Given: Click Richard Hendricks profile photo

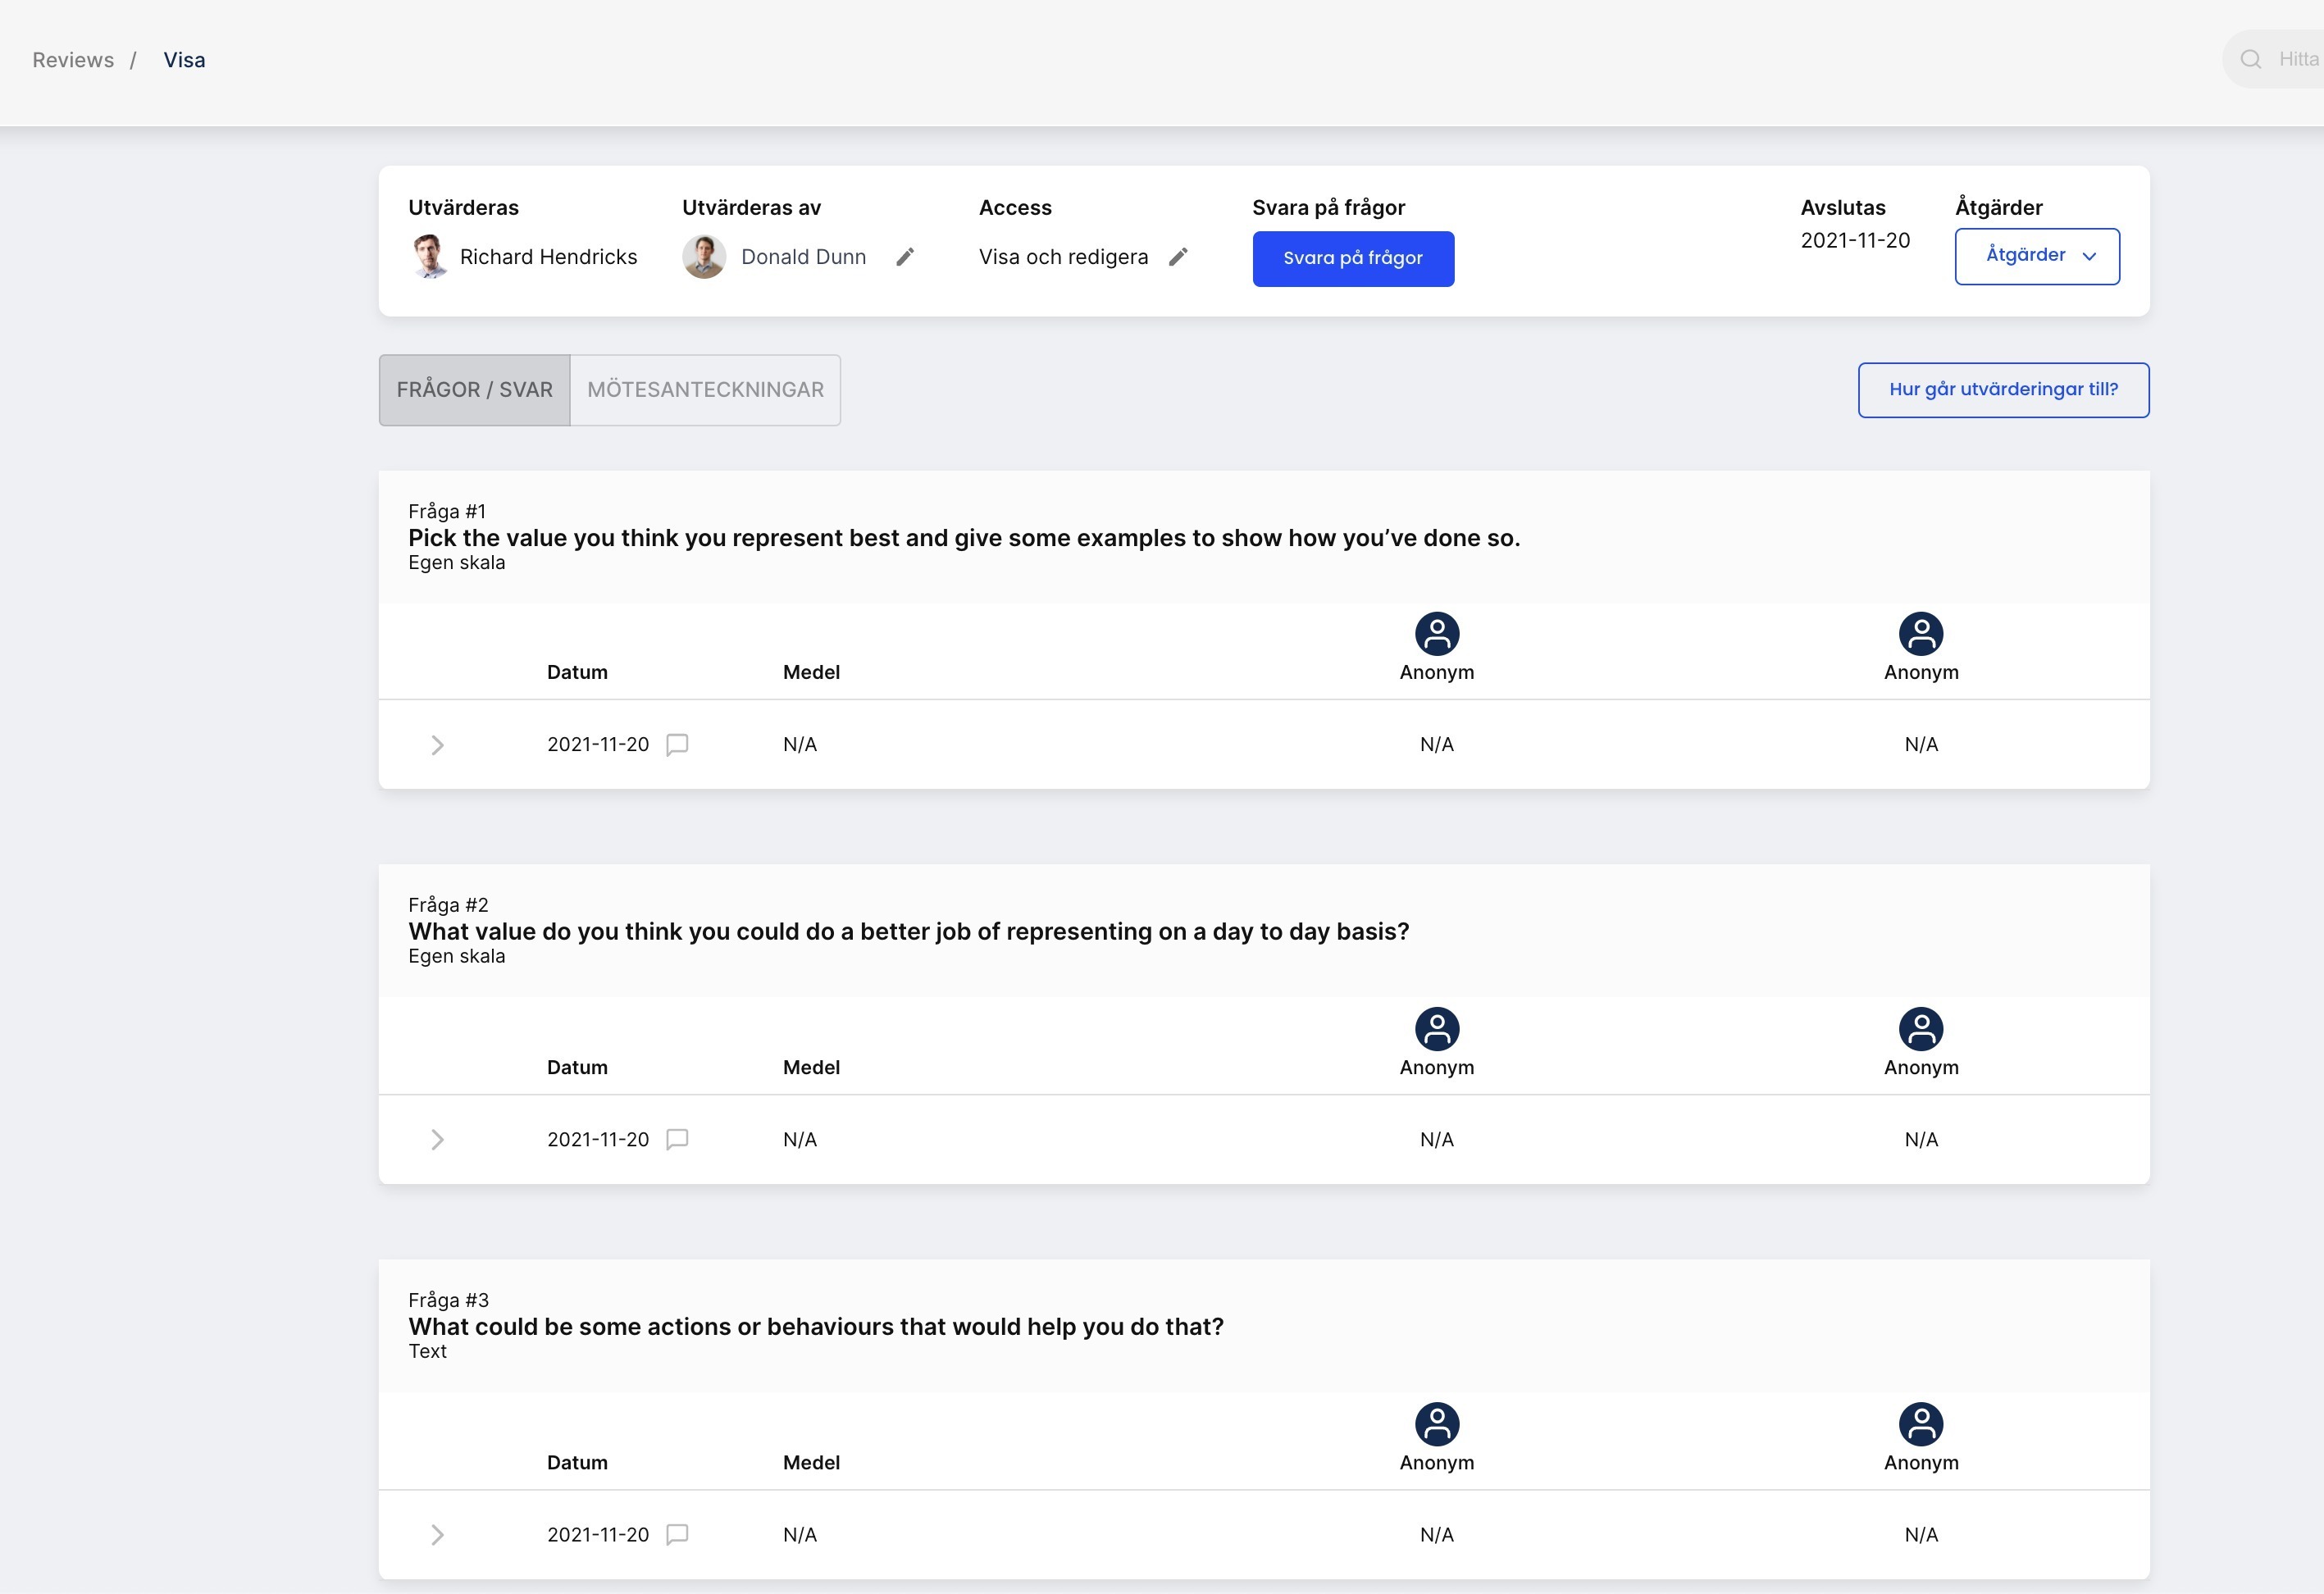Looking at the screenshot, I should pyautogui.click(x=429, y=256).
